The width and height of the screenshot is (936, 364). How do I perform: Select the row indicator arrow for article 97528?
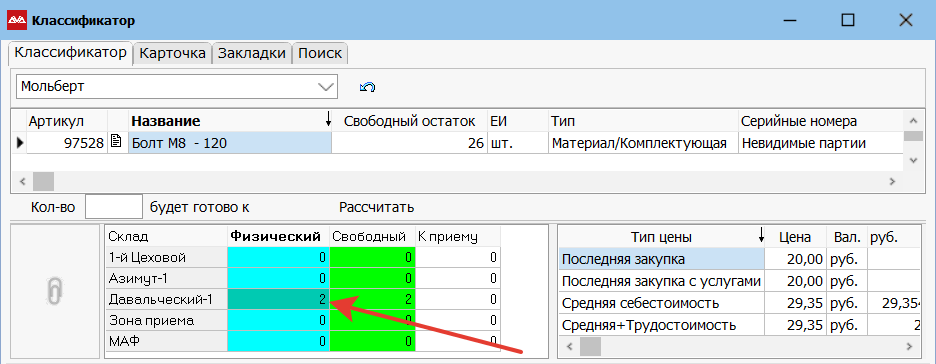point(20,143)
